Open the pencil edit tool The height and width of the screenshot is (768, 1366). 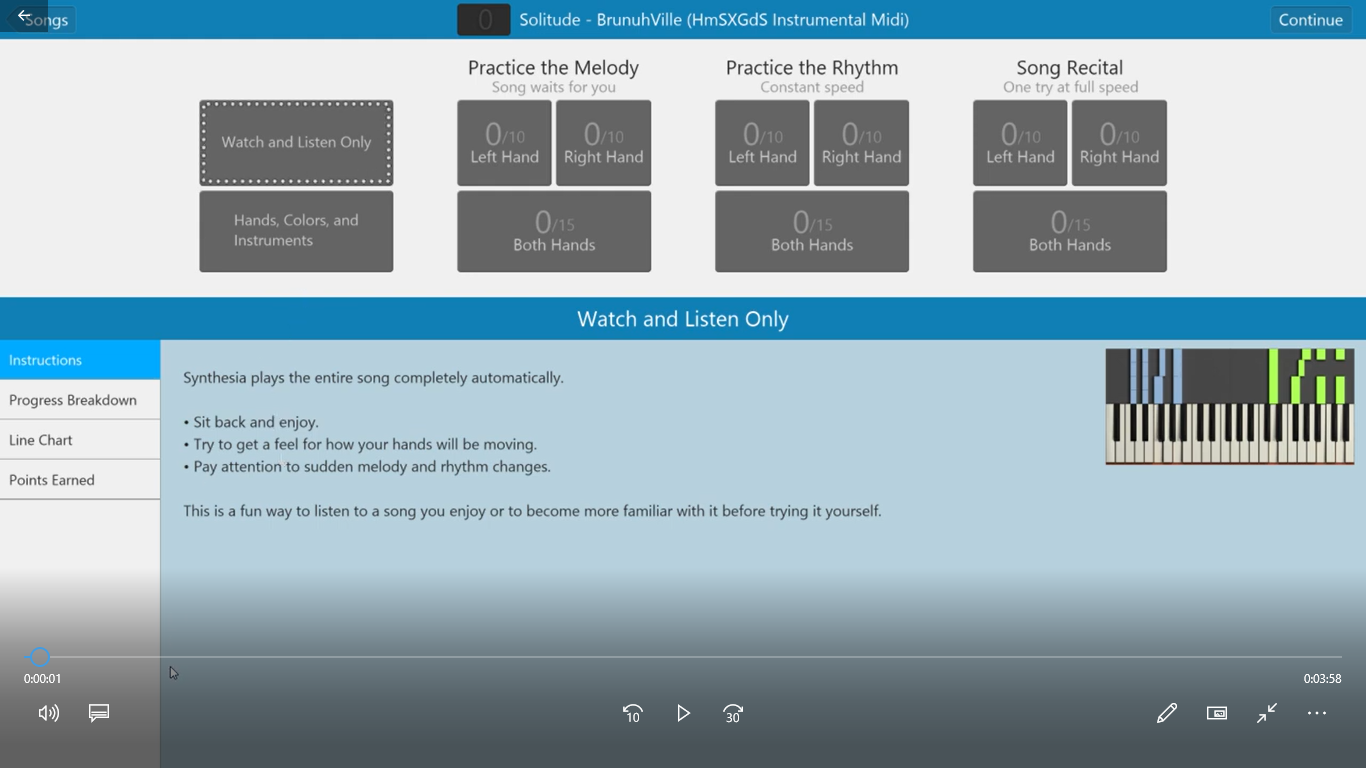point(1167,713)
